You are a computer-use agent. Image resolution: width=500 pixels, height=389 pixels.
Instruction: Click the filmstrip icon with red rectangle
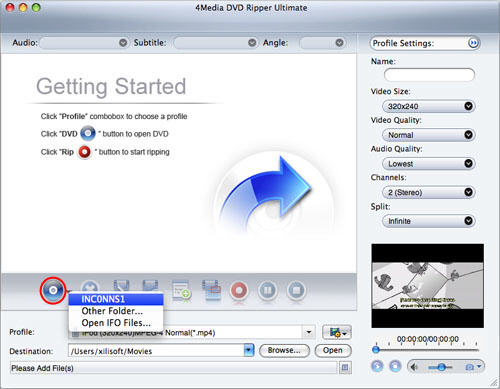(211, 290)
